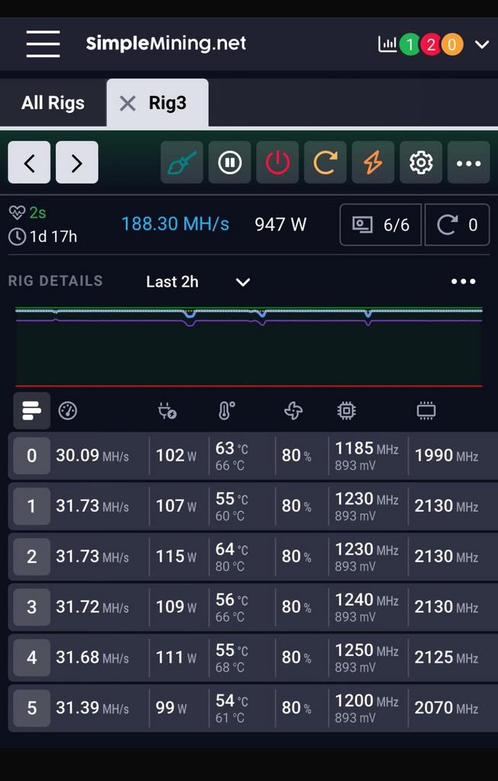Viewport: 498px width, 781px height.
Task: Open the Rig Details three-dot menu
Action: 463,281
